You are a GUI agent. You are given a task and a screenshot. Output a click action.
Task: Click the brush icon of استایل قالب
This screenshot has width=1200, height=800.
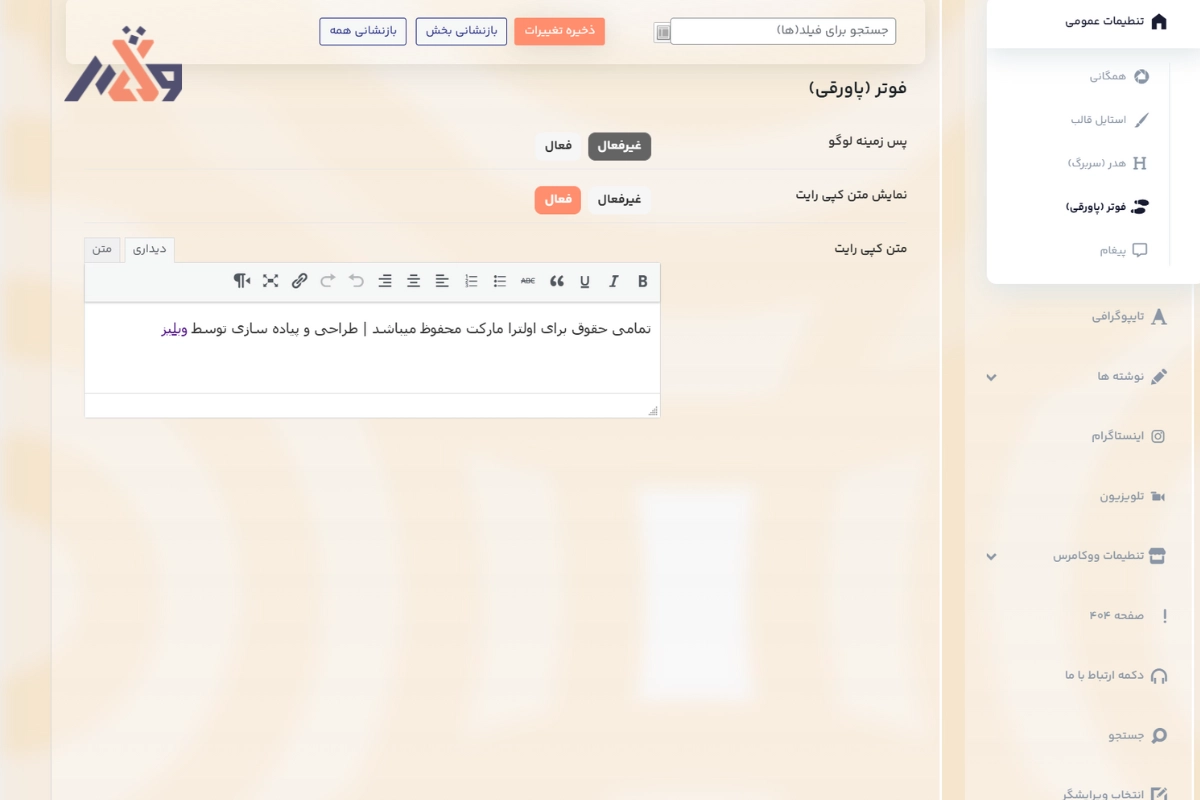pyautogui.click(x=1141, y=120)
